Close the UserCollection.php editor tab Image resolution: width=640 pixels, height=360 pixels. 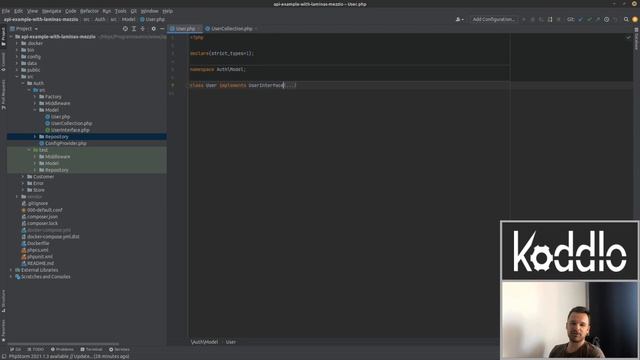click(x=256, y=29)
